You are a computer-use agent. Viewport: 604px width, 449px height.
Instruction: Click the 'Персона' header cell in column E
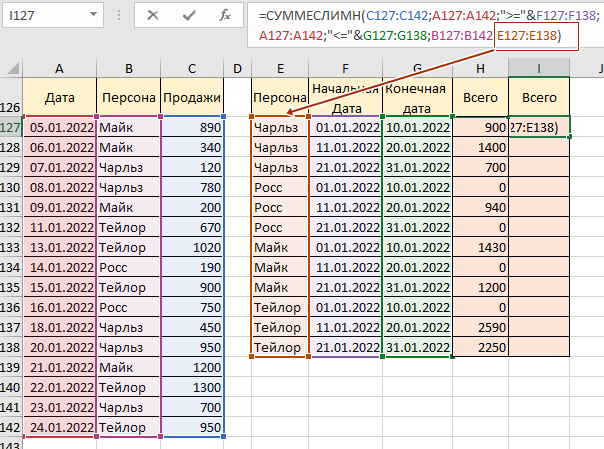[280, 97]
